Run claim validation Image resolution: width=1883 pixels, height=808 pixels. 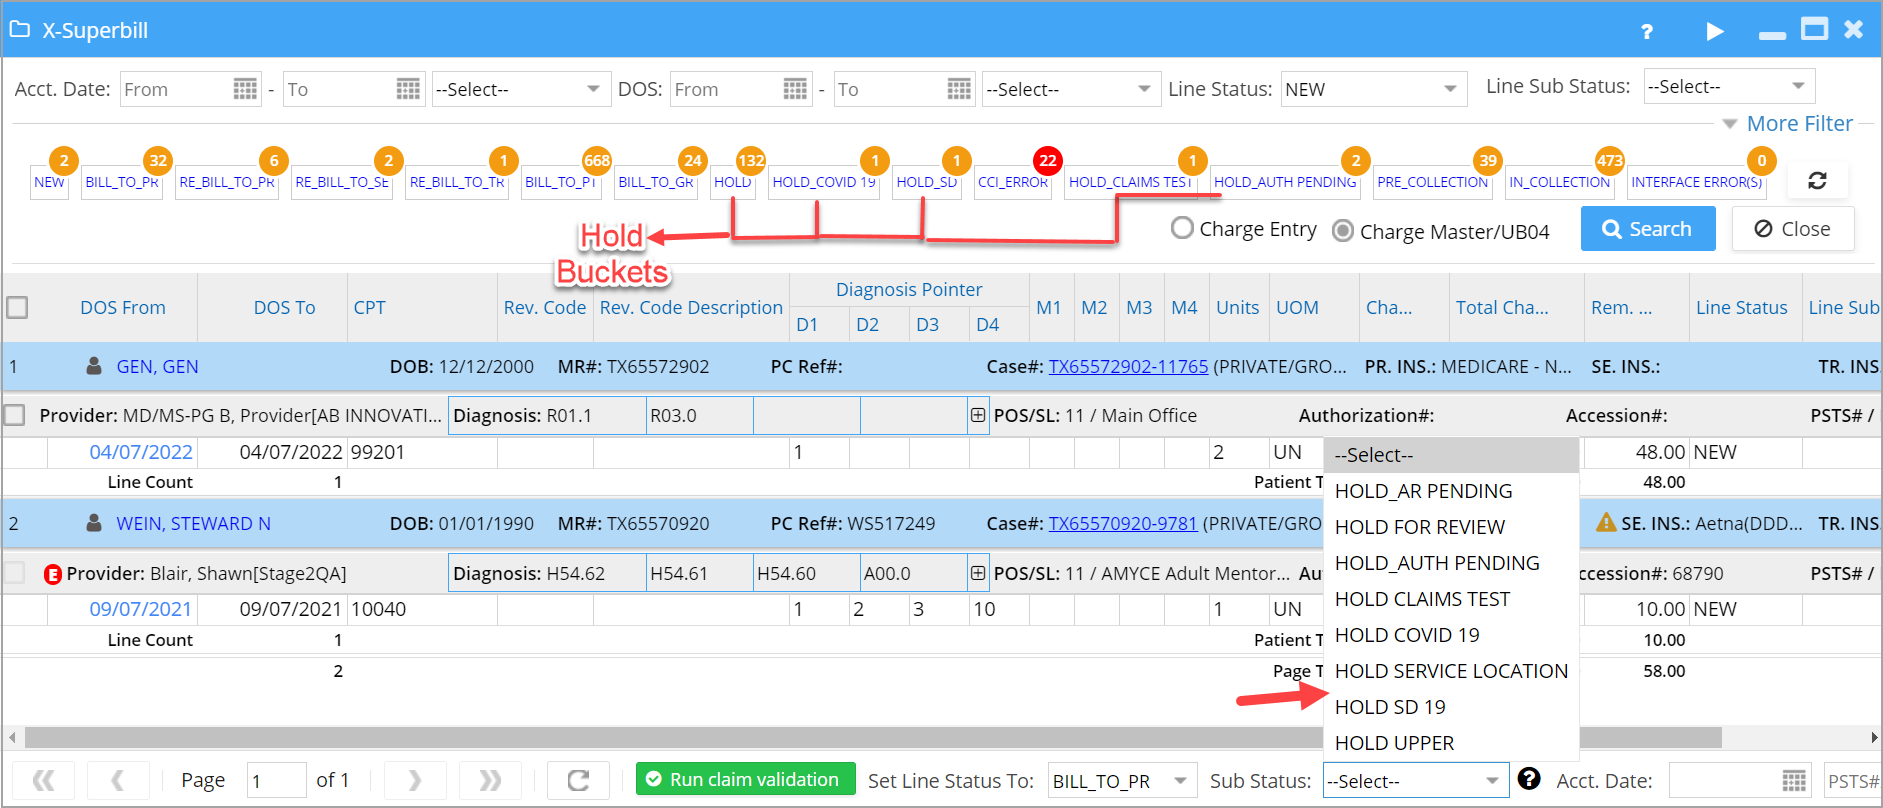745,779
